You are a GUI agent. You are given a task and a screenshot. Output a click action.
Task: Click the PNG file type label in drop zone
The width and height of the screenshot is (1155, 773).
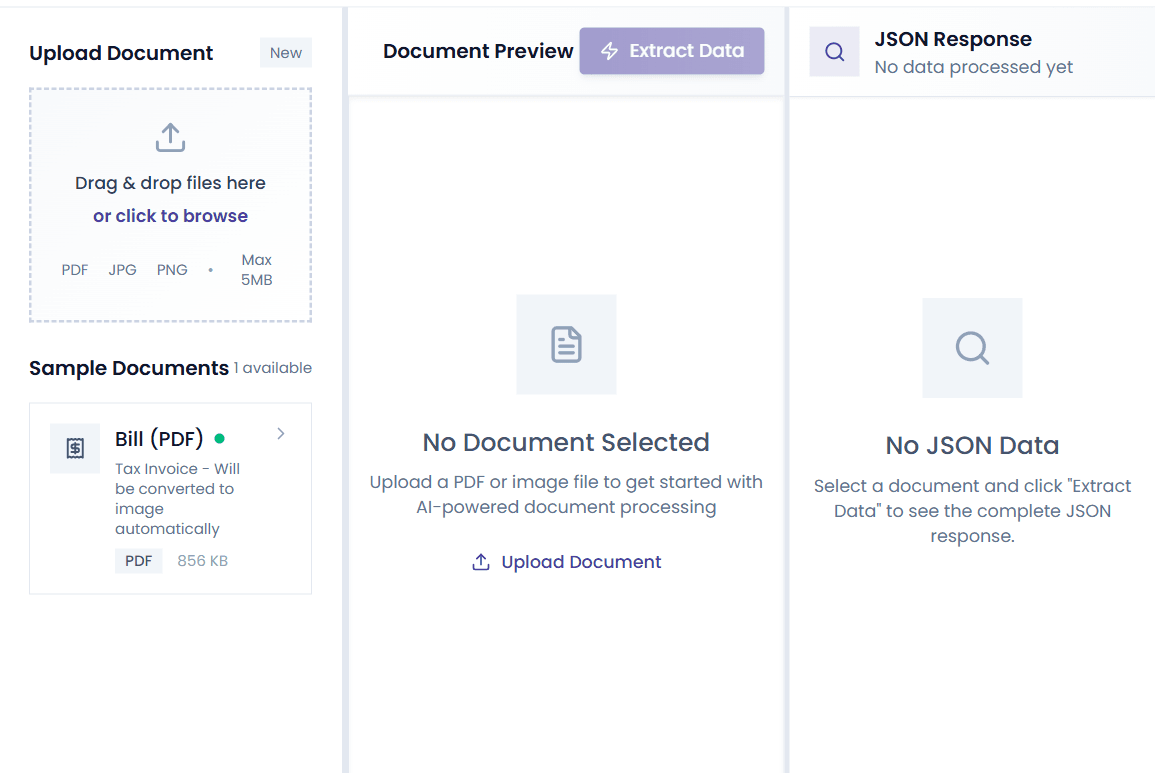(171, 269)
